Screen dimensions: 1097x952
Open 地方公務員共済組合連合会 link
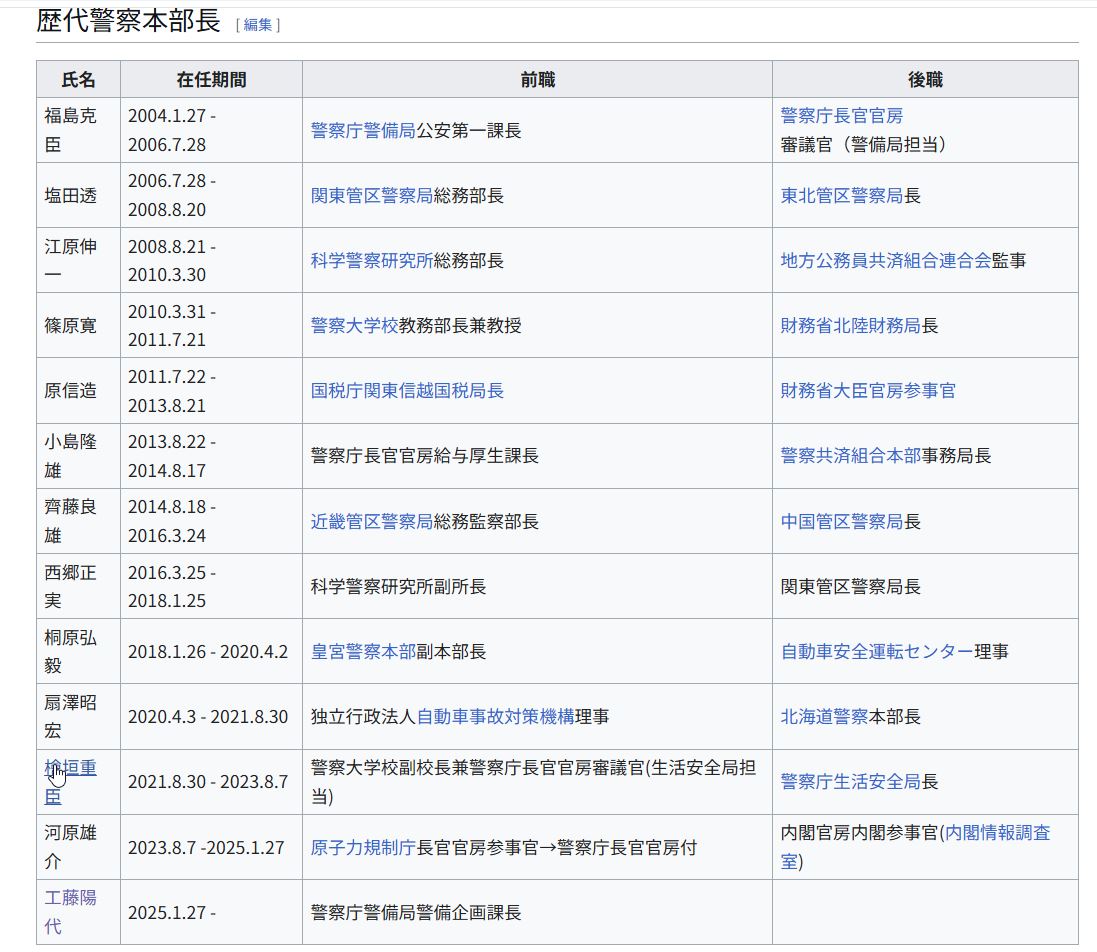pos(885,261)
